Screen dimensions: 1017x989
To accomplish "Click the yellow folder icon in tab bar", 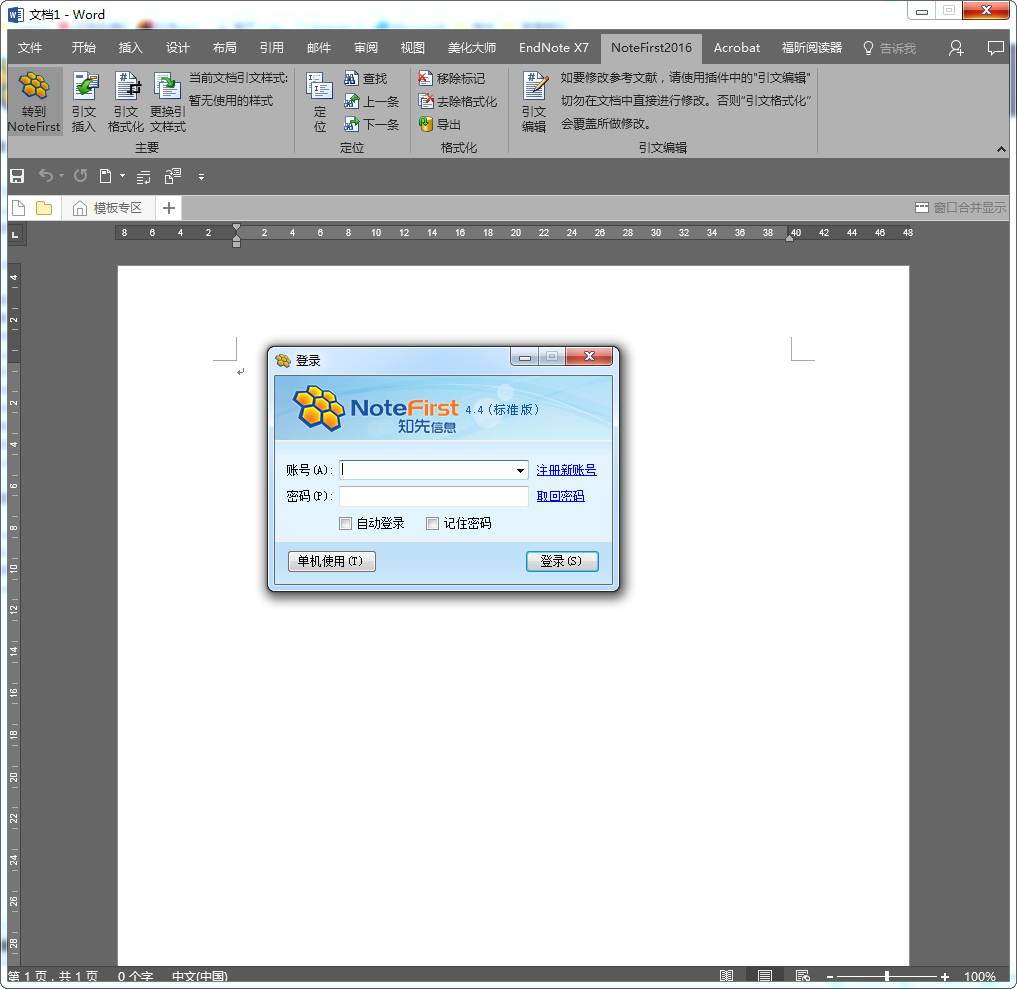I will (x=44, y=208).
